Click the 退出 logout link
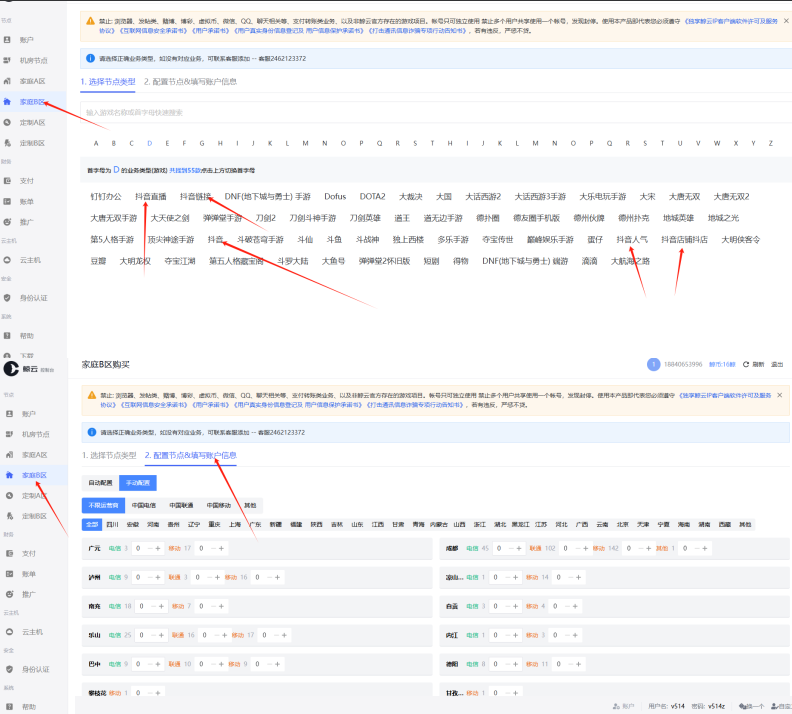The width and height of the screenshot is (792, 714). [x=777, y=364]
